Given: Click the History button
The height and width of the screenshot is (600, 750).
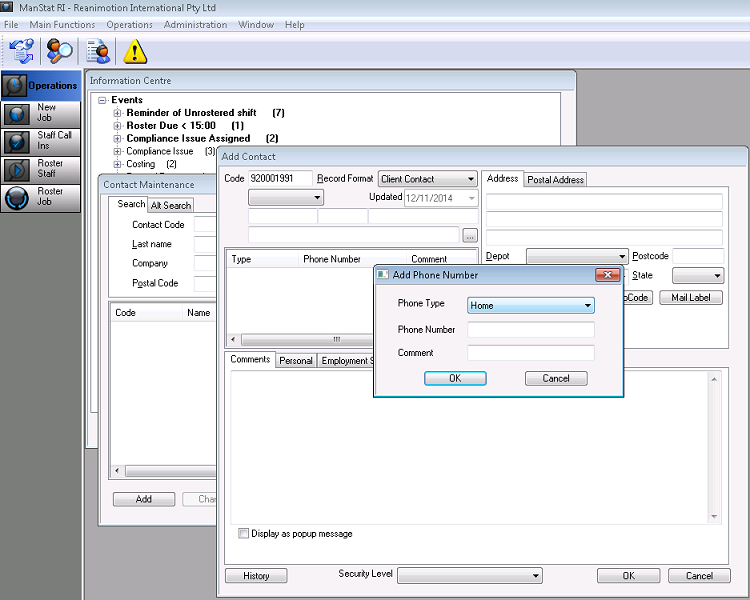Looking at the screenshot, I should [x=256, y=576].
